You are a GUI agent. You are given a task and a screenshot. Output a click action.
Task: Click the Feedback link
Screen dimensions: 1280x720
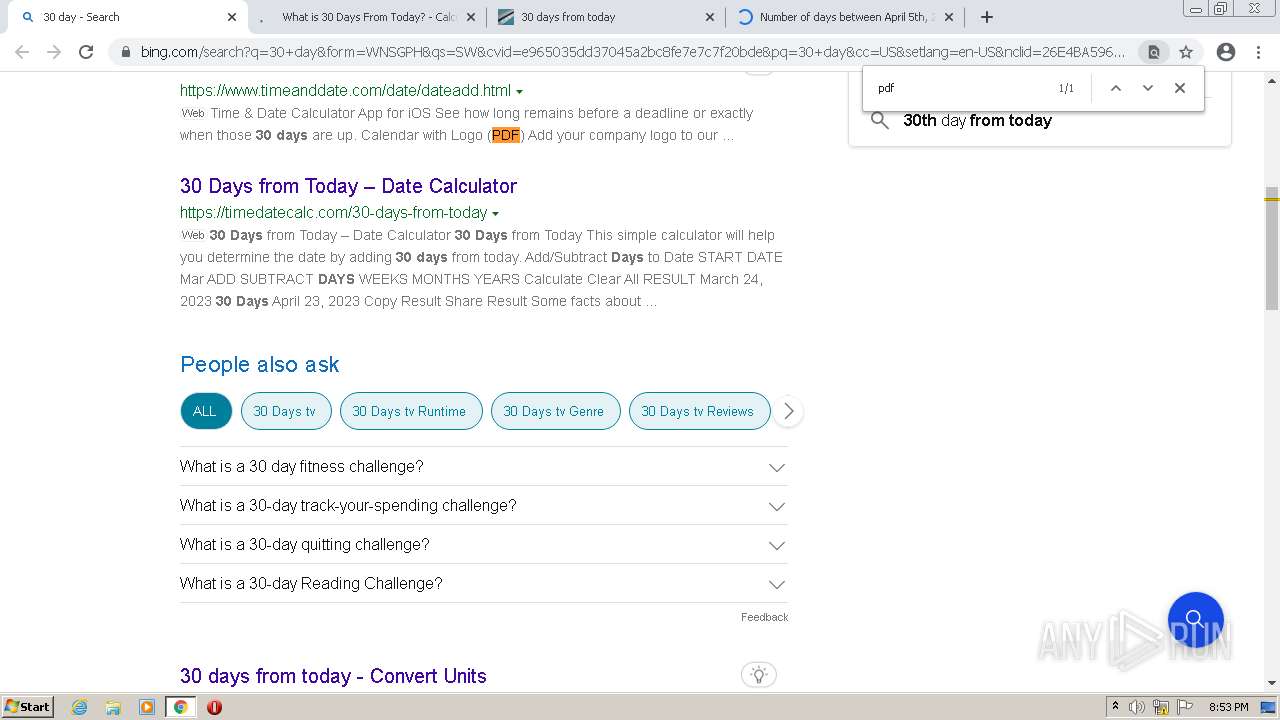764,617
